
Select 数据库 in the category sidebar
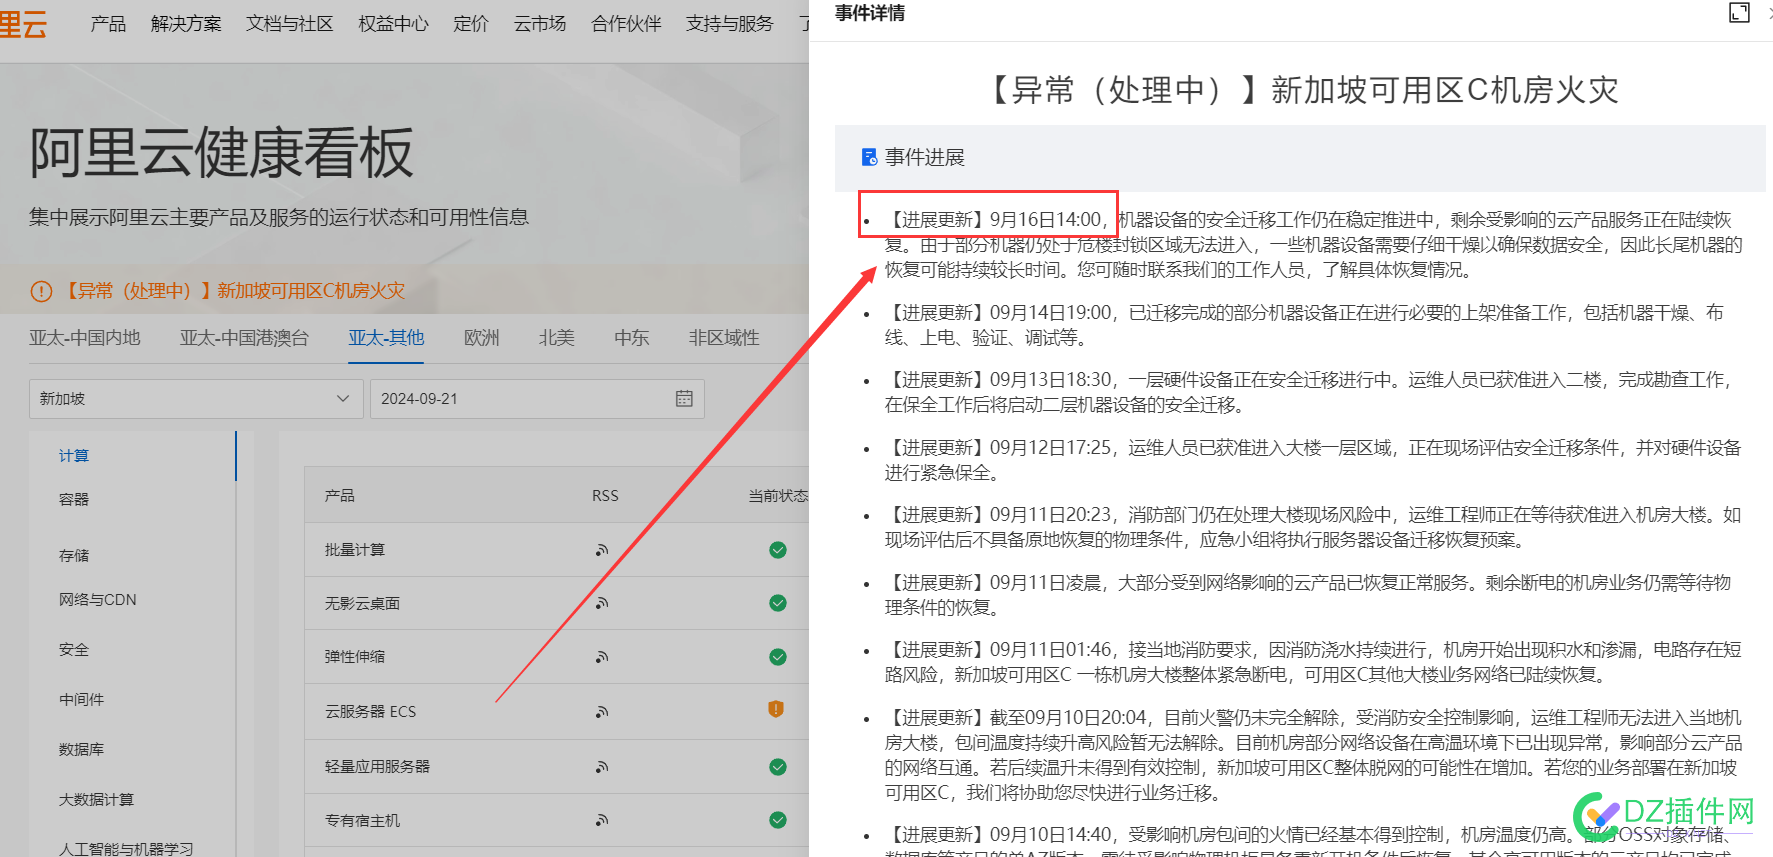[82, 749]
